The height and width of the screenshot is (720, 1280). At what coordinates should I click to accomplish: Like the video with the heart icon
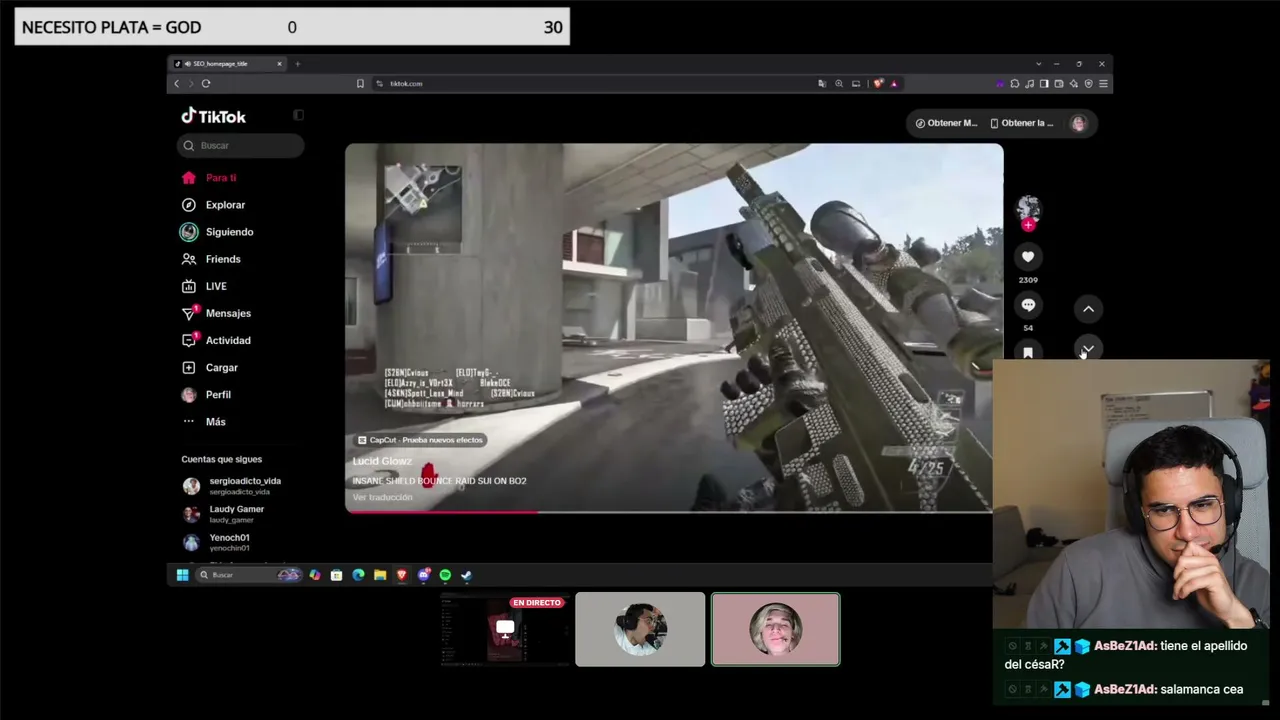(x=1028, y=257)
